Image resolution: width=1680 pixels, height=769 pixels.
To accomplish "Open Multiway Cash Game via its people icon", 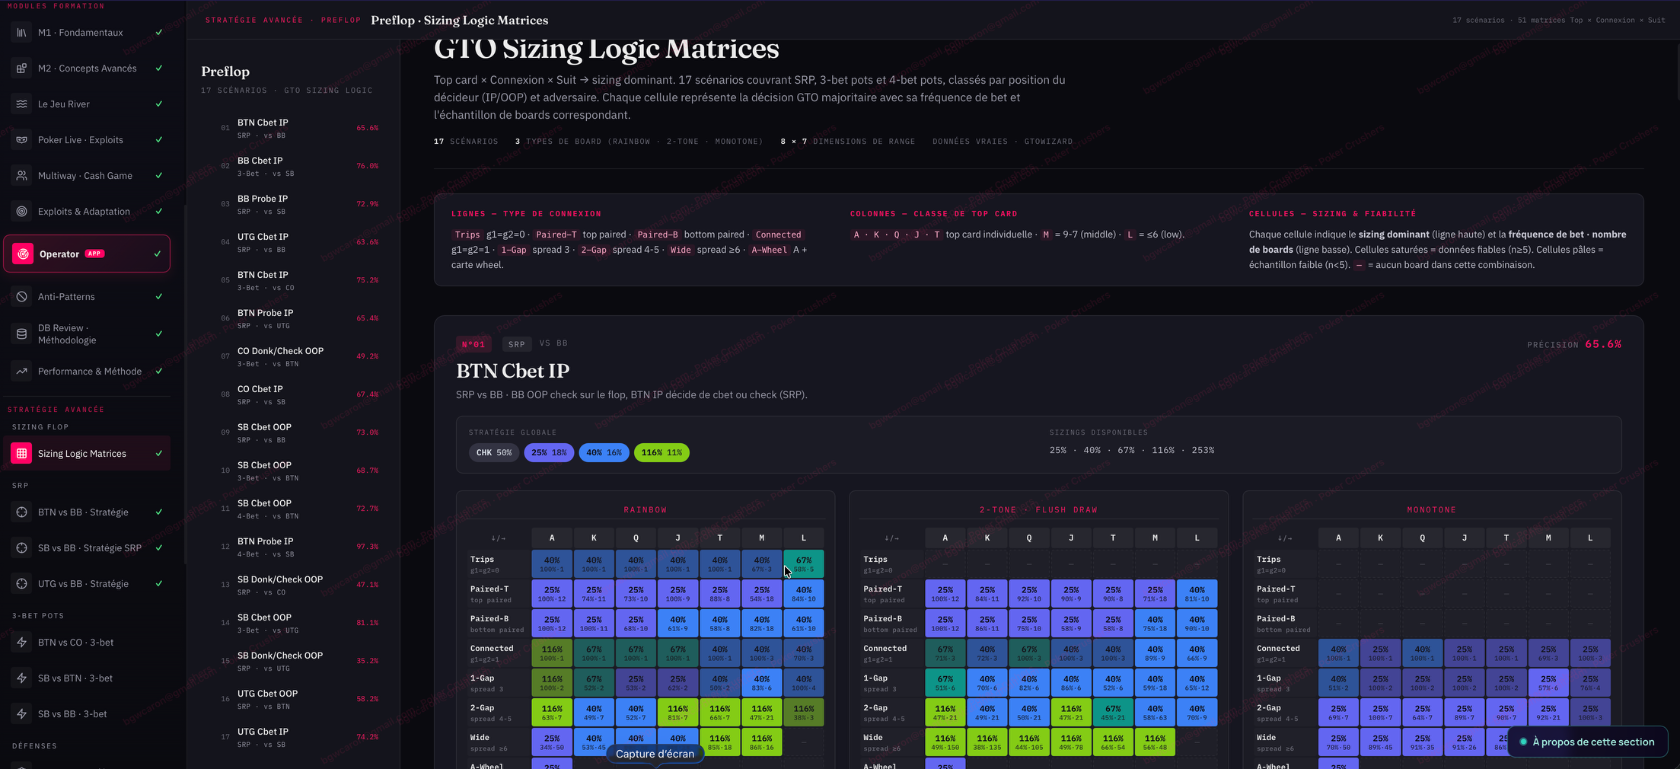I will pyautogui.click(x=22, y=175).
